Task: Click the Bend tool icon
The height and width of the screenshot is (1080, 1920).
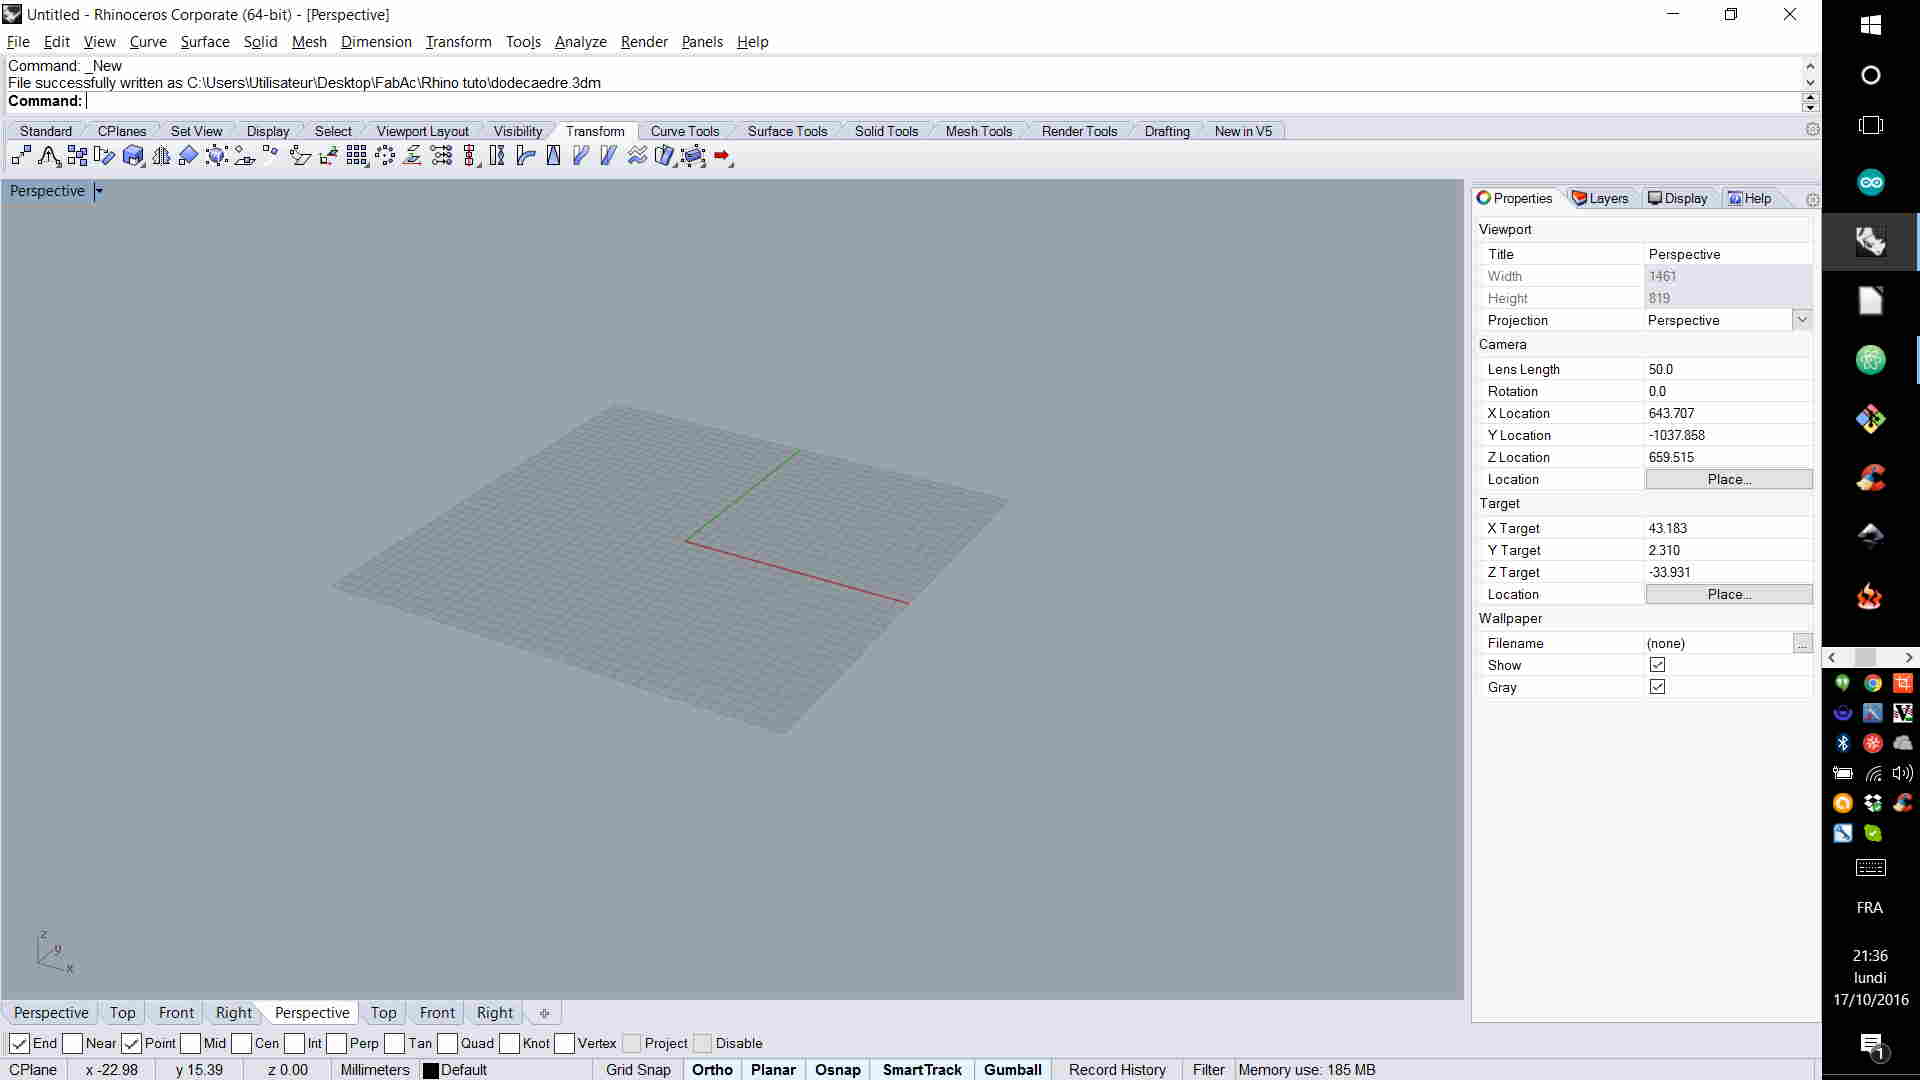Action: pos(525,156)
